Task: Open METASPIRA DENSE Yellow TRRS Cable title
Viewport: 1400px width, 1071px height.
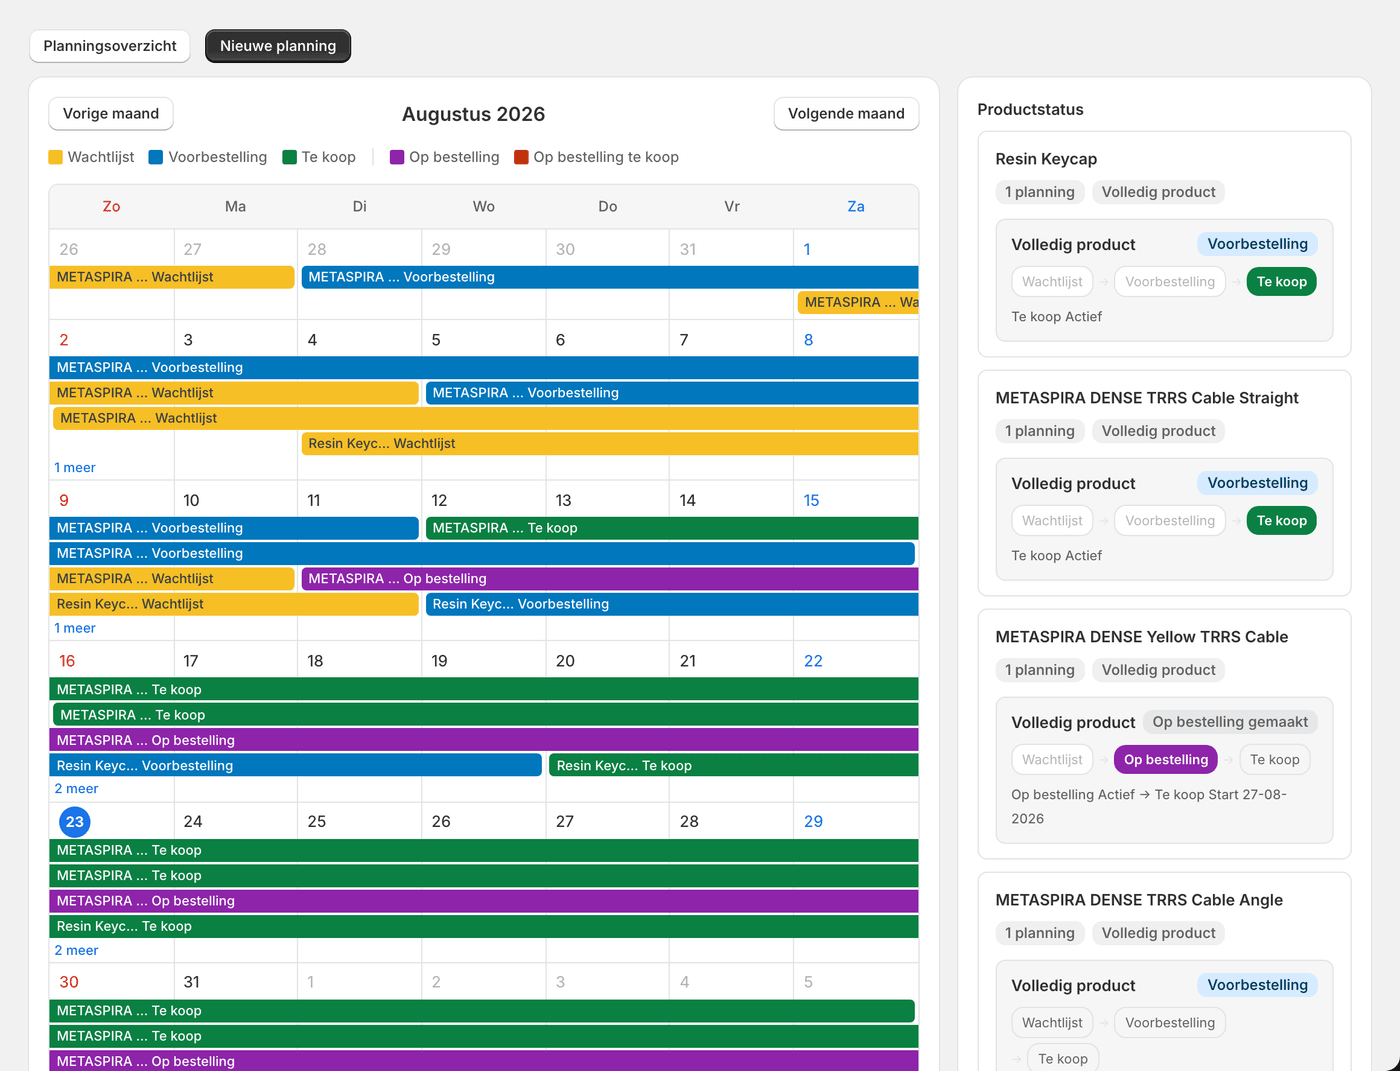Action: coord(1142,637)
